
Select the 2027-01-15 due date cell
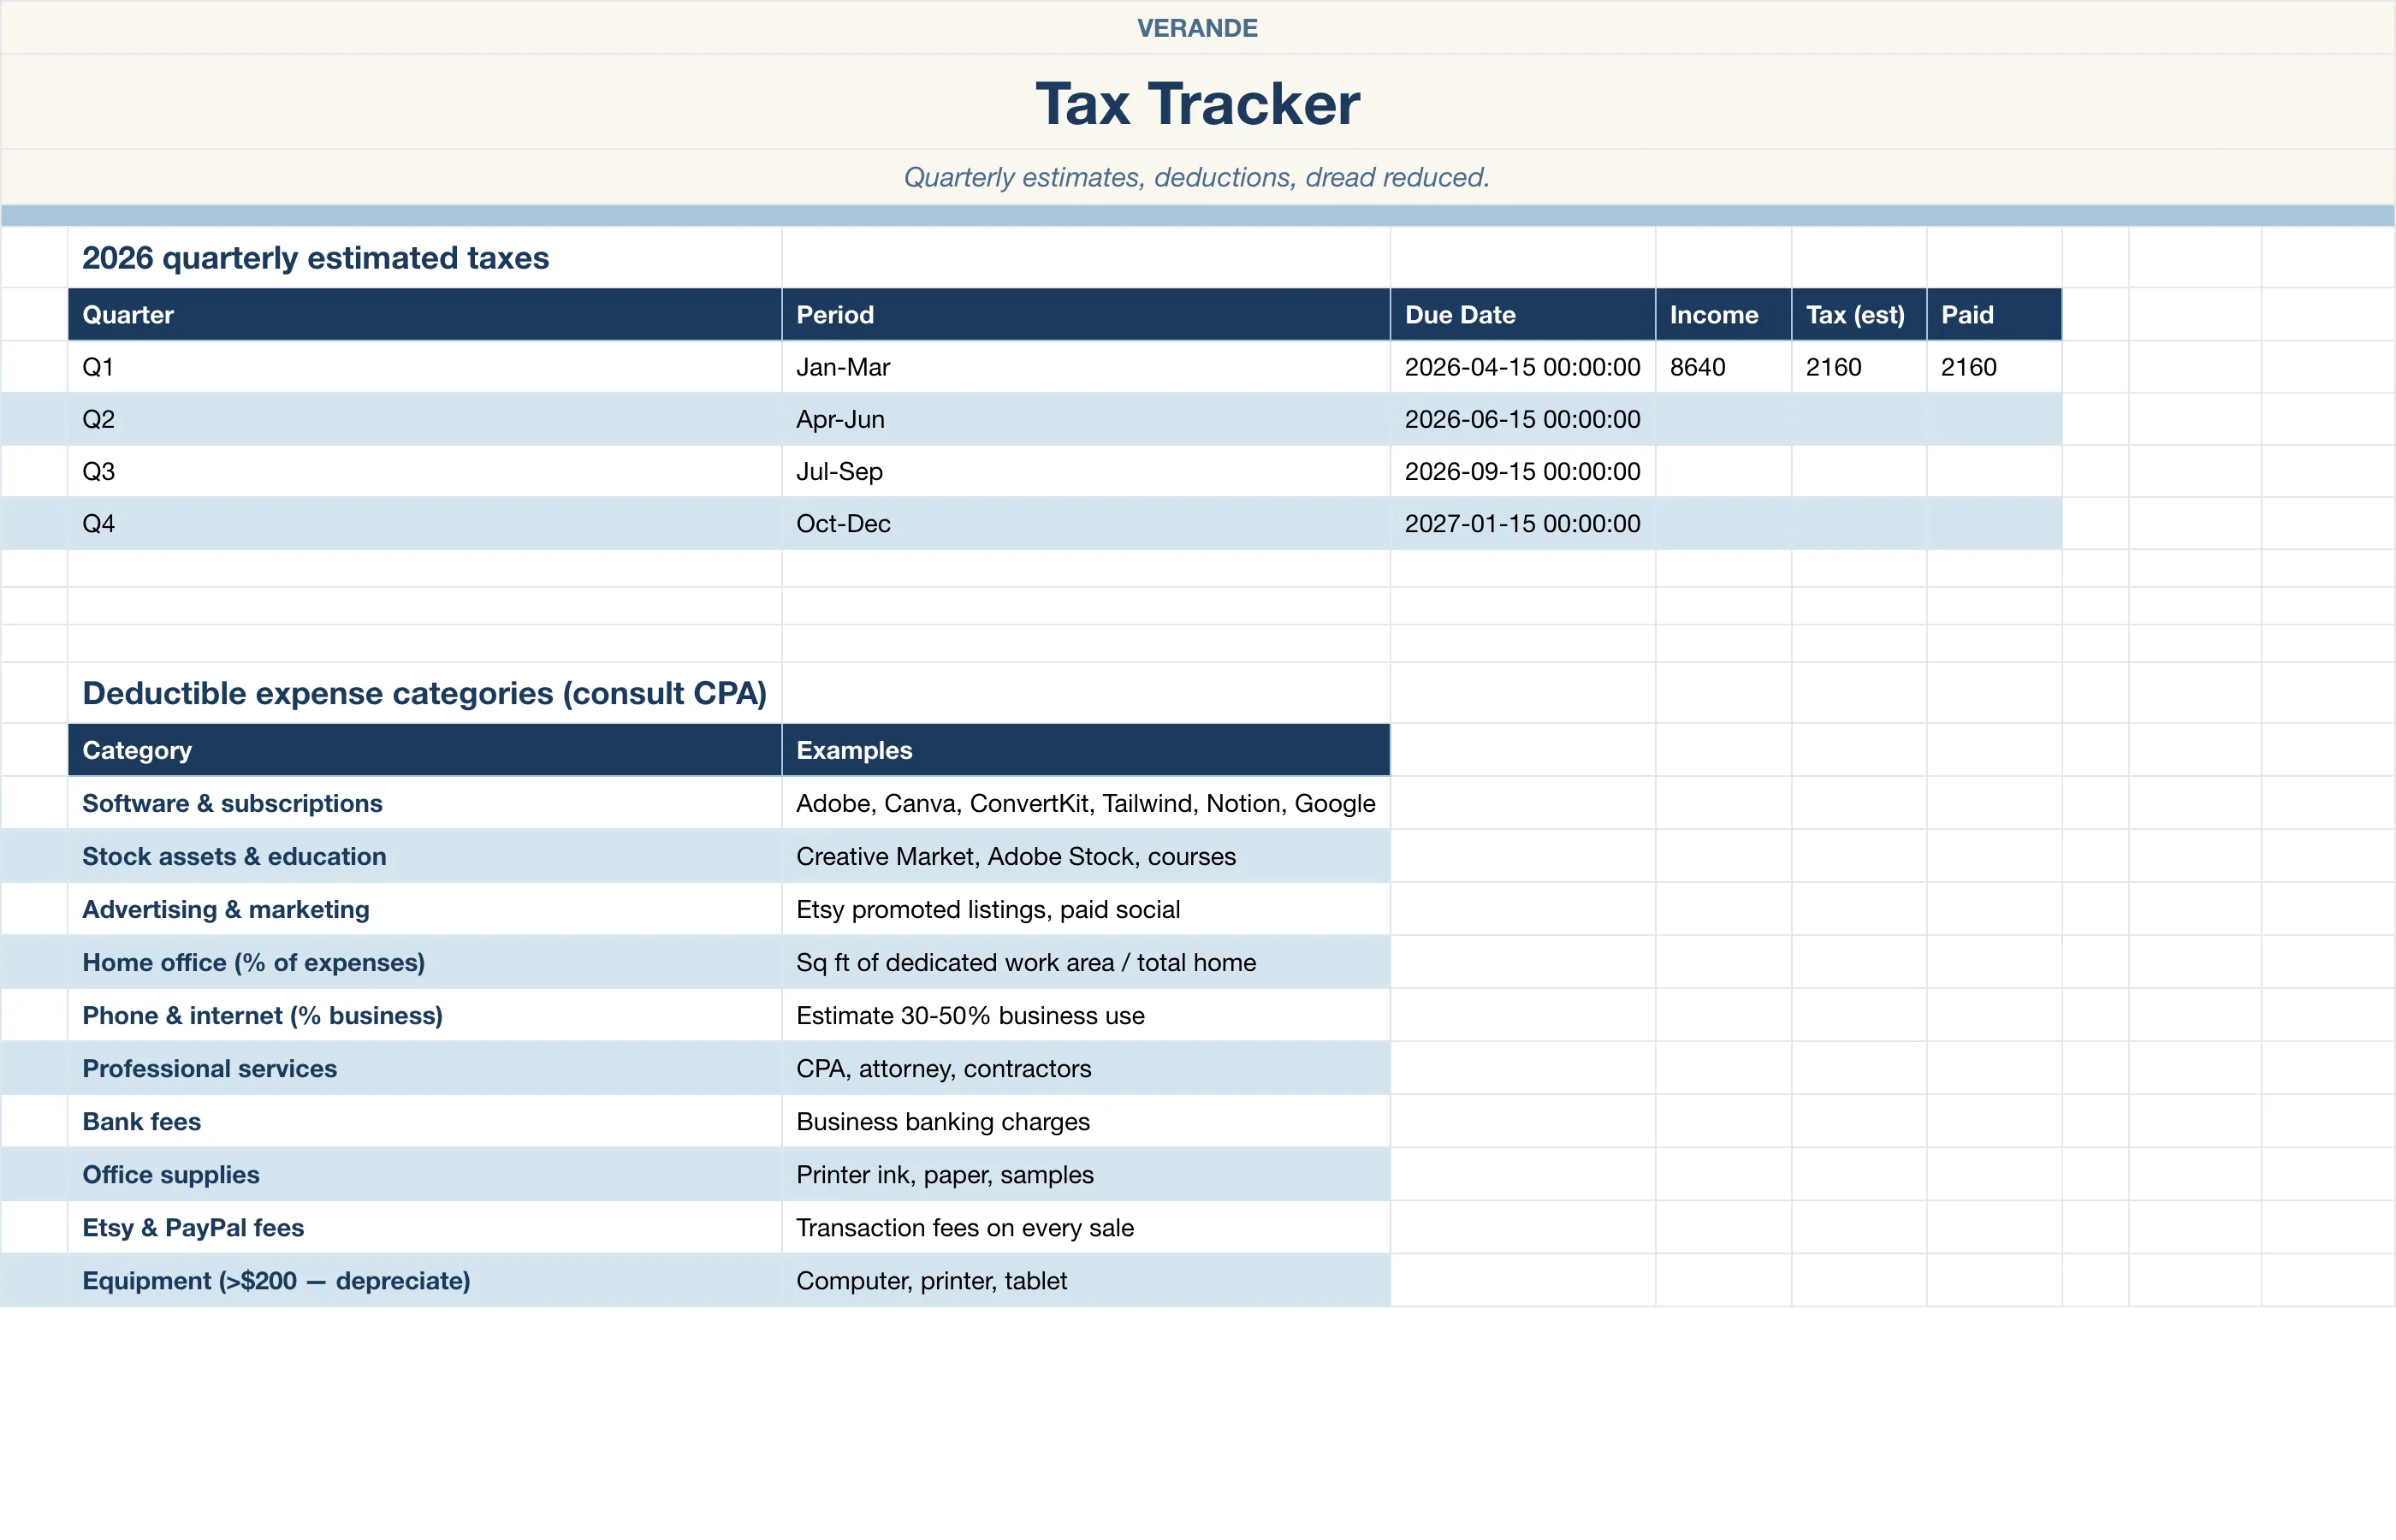coord(1523,523)
